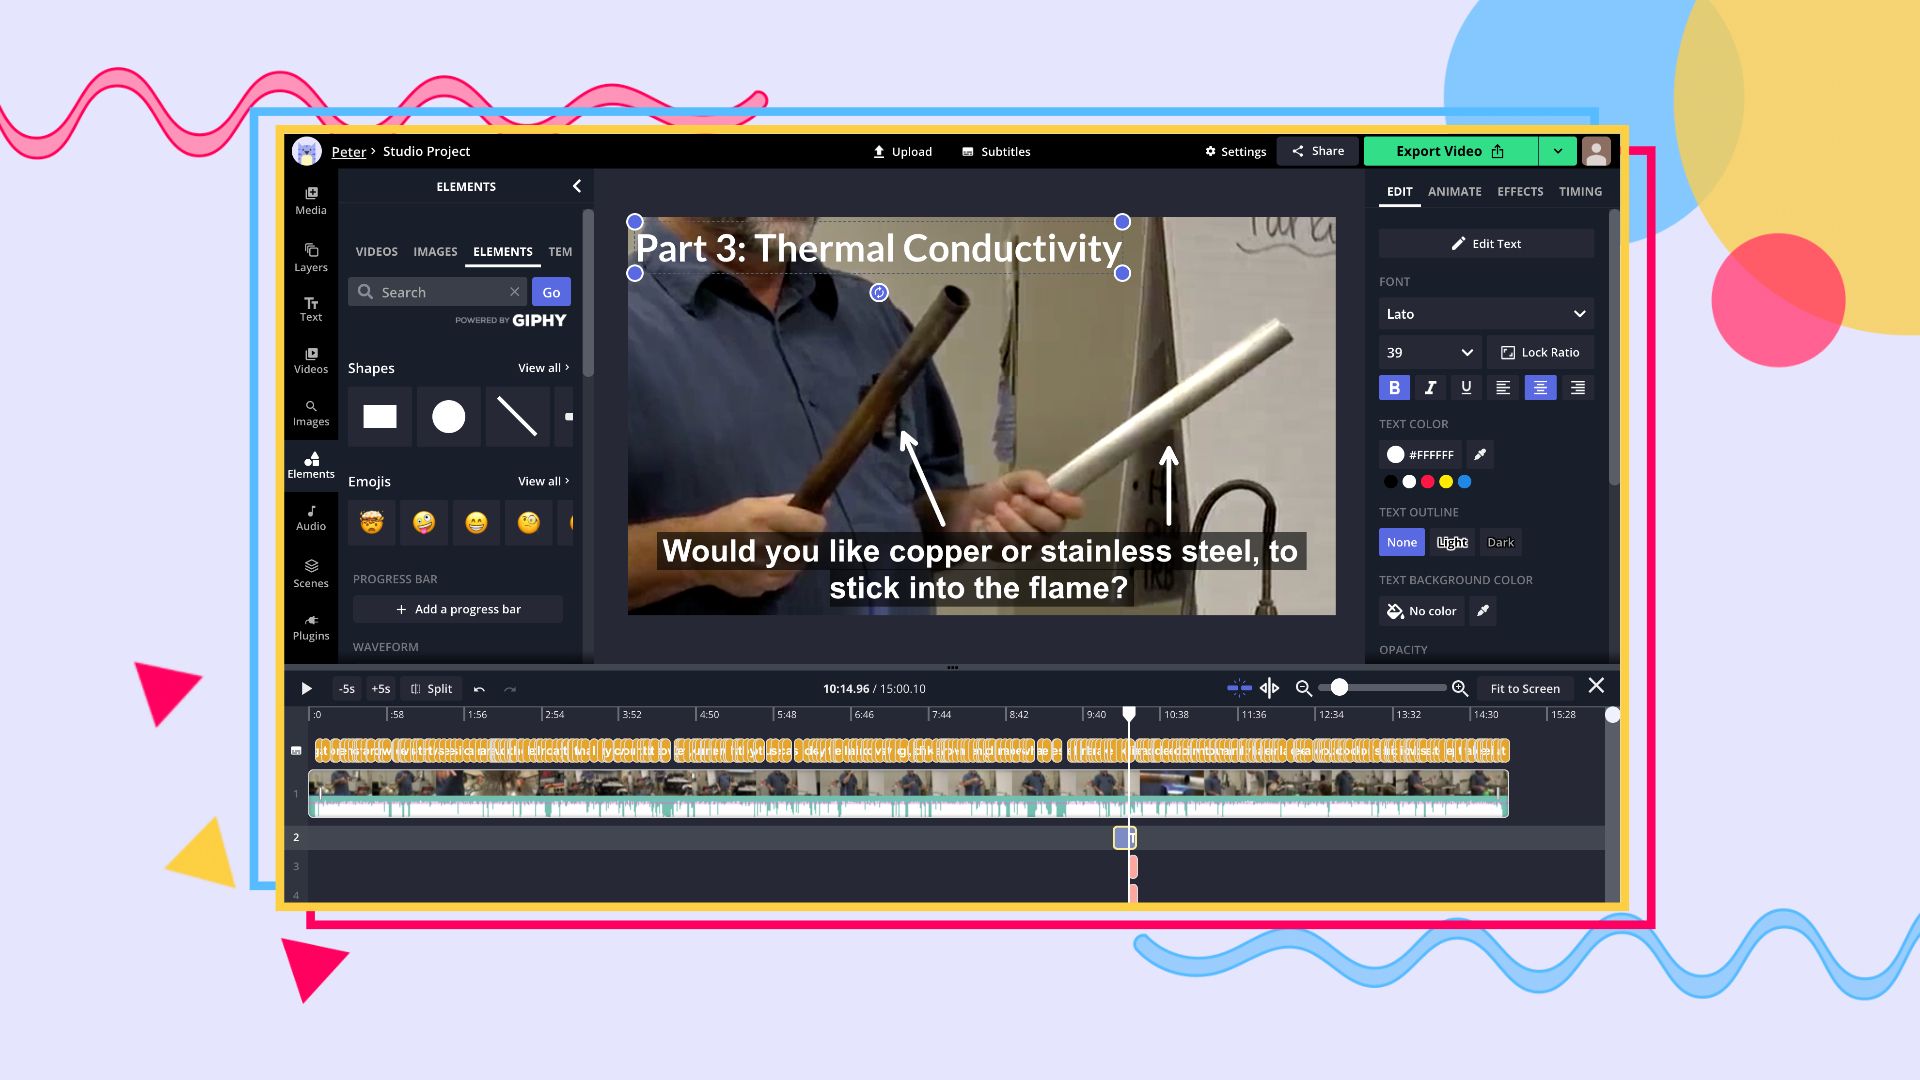
Task: Click the zoom out magnifier on timeline
Action: (x=1303, y=688)
